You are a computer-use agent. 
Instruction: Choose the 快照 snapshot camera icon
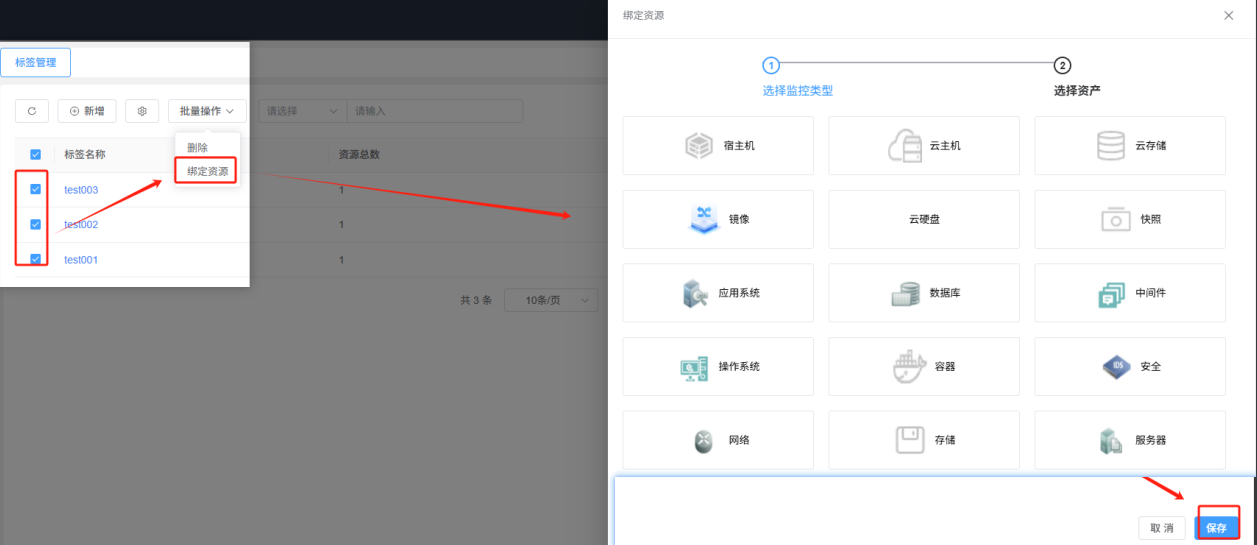(x=1116, y=220)
